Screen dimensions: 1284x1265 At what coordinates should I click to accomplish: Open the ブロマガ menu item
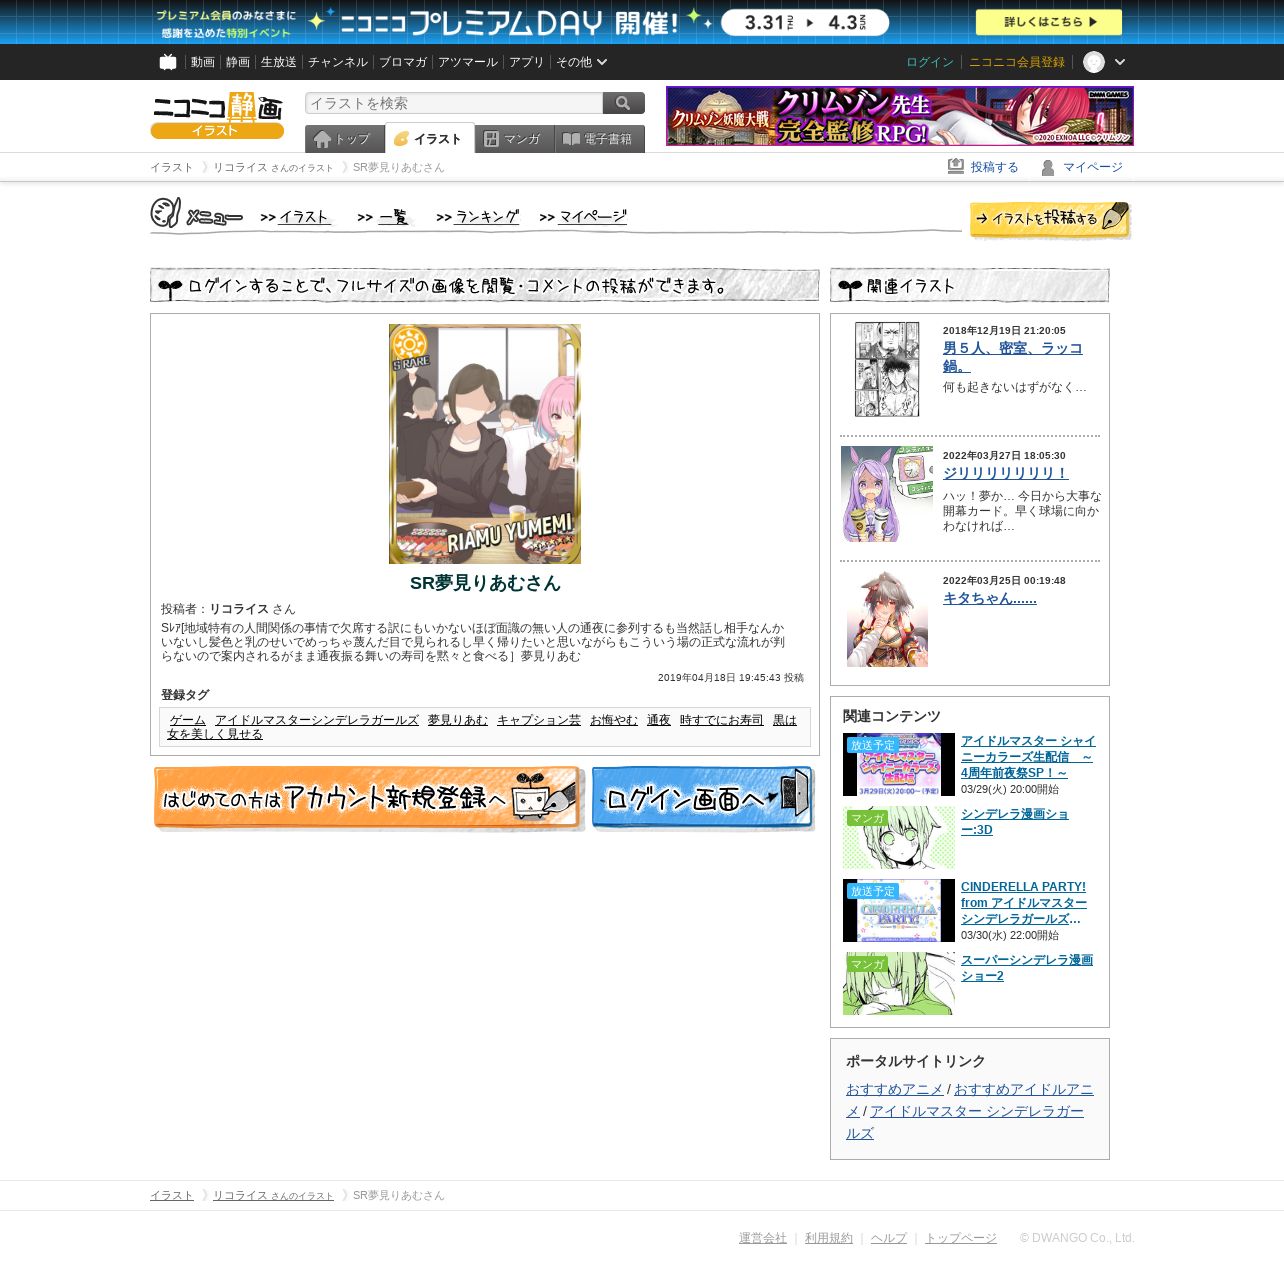(403, 62)
